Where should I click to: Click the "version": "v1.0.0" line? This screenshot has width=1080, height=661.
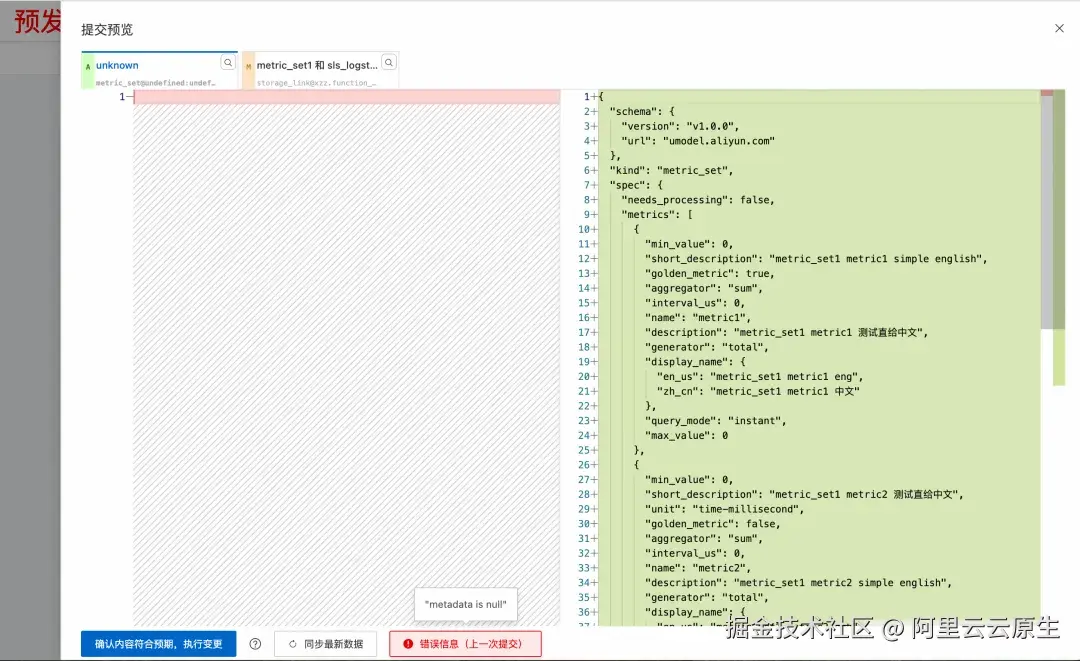point(680,126)
